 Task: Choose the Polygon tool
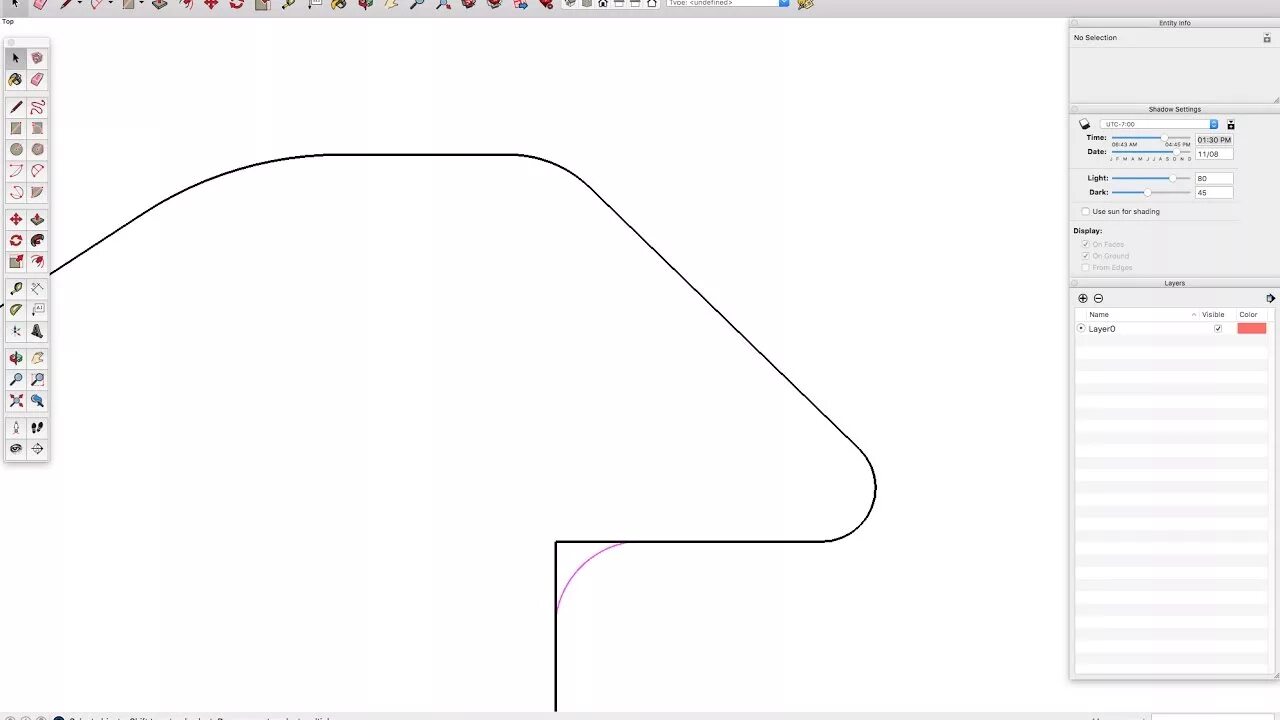[x=37, y=150]
